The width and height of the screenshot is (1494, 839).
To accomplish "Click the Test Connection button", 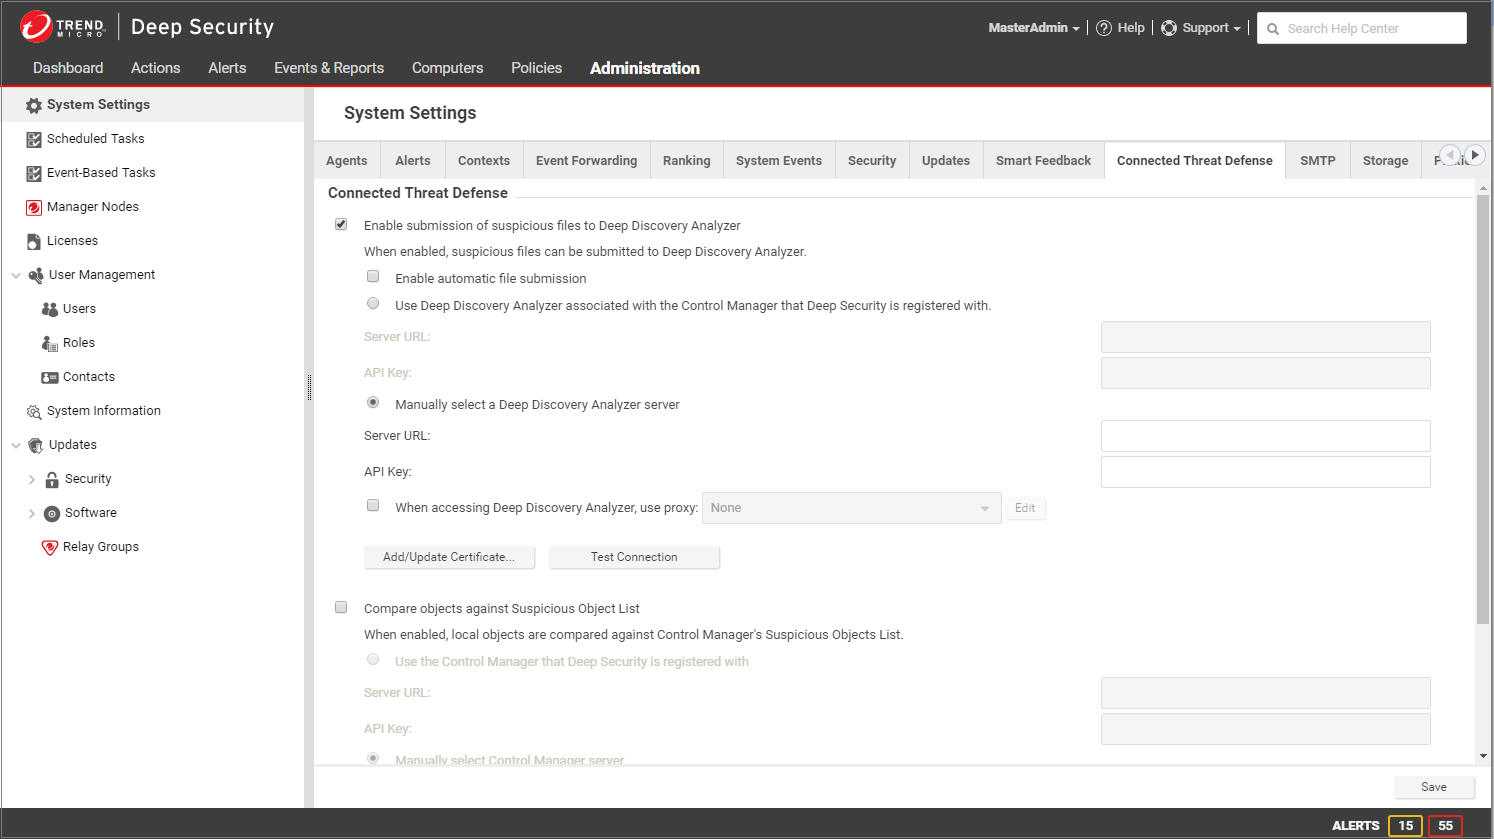I will point(634,557).
